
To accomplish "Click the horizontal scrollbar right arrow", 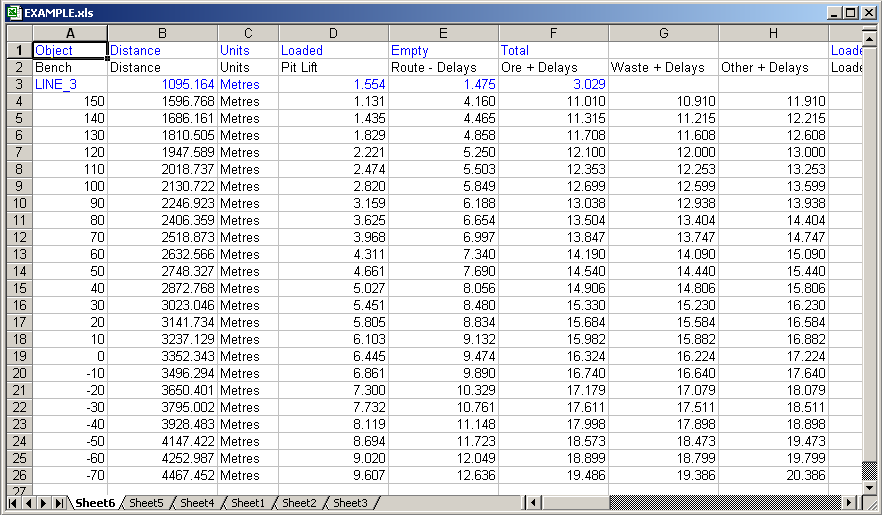I will click(x=850, y=503).
